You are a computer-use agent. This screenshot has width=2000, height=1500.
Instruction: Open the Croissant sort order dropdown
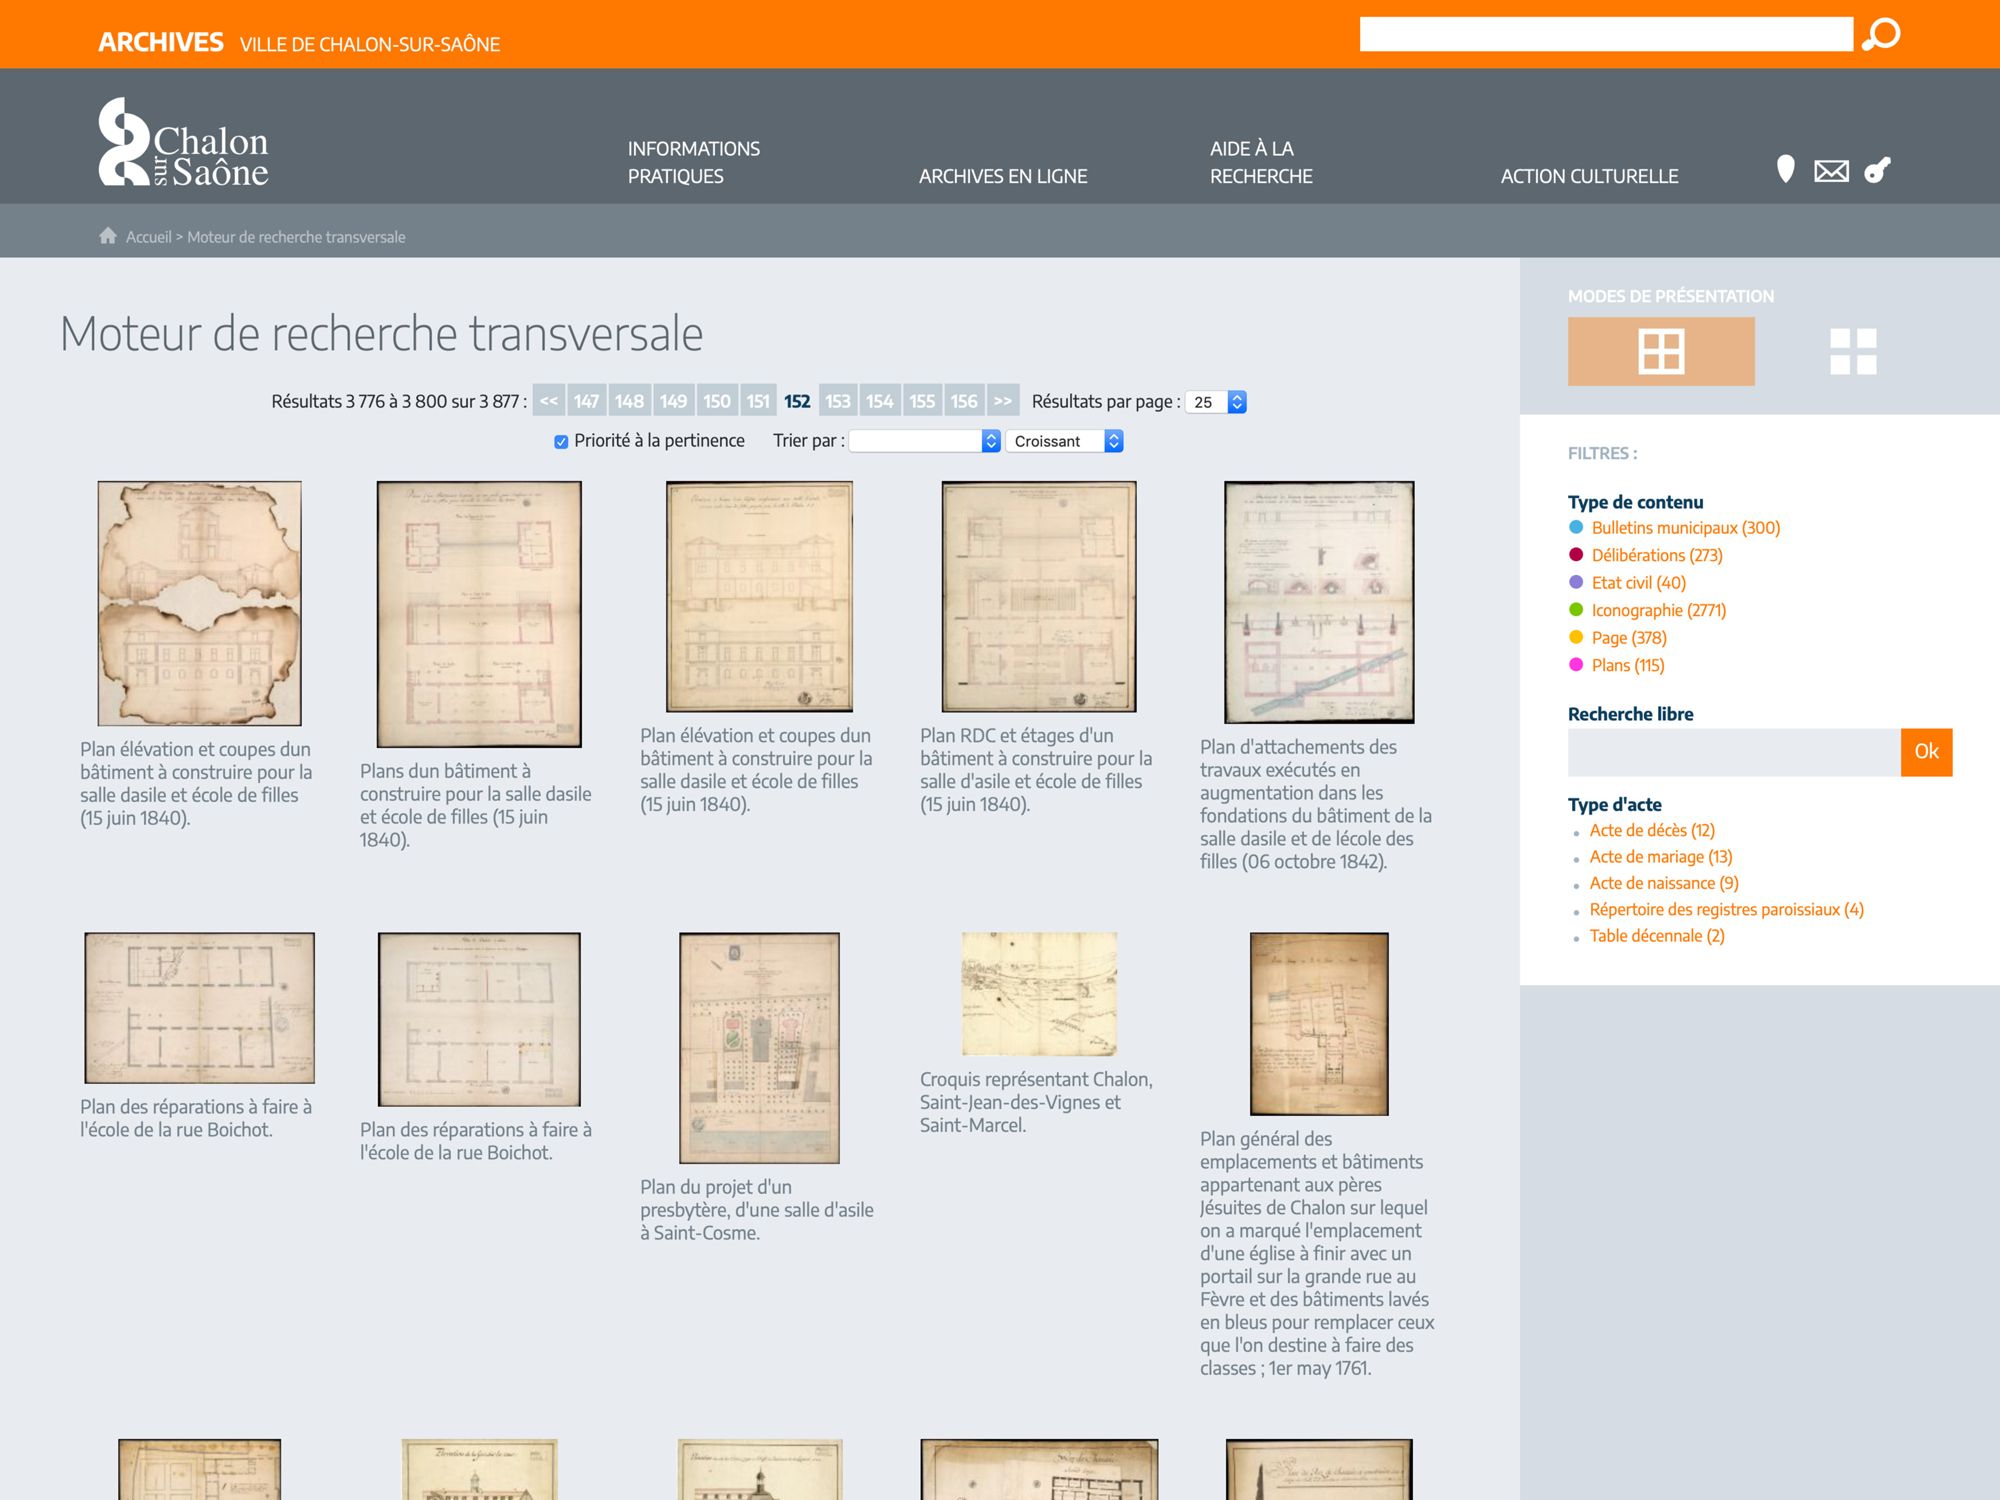point(1064,441)
